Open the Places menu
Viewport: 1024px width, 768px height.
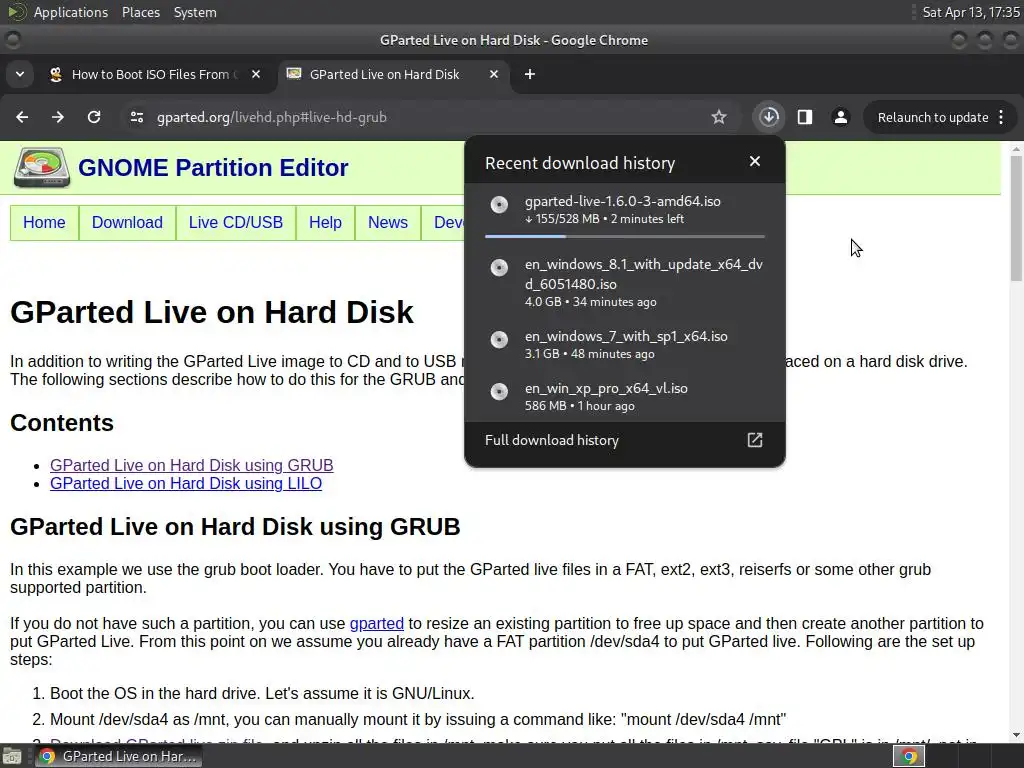click(140, 12)
